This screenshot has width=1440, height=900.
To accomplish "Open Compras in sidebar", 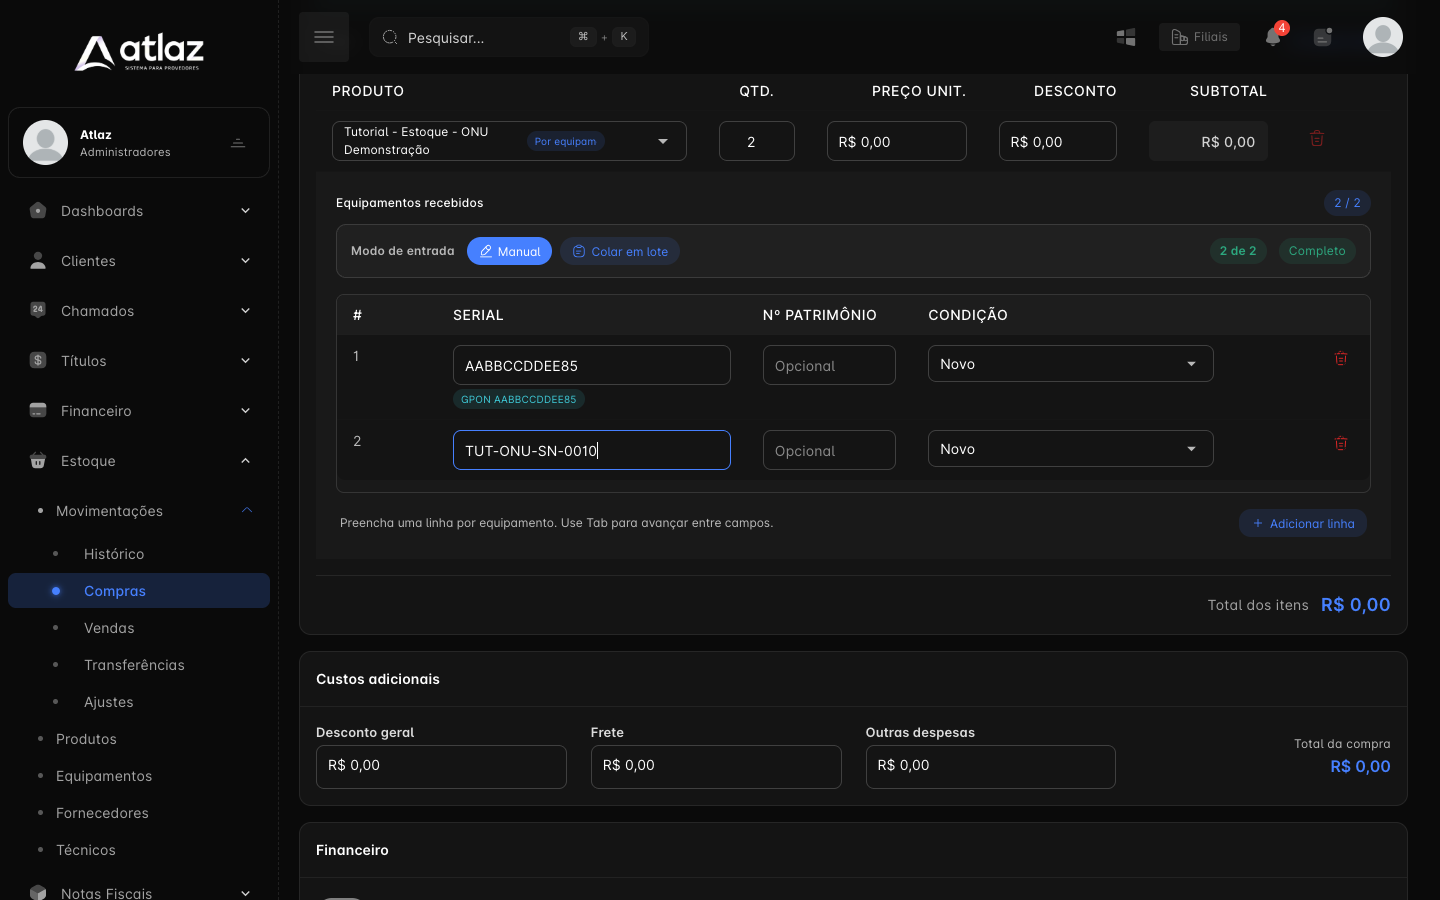I will click(x=139, y=591).
